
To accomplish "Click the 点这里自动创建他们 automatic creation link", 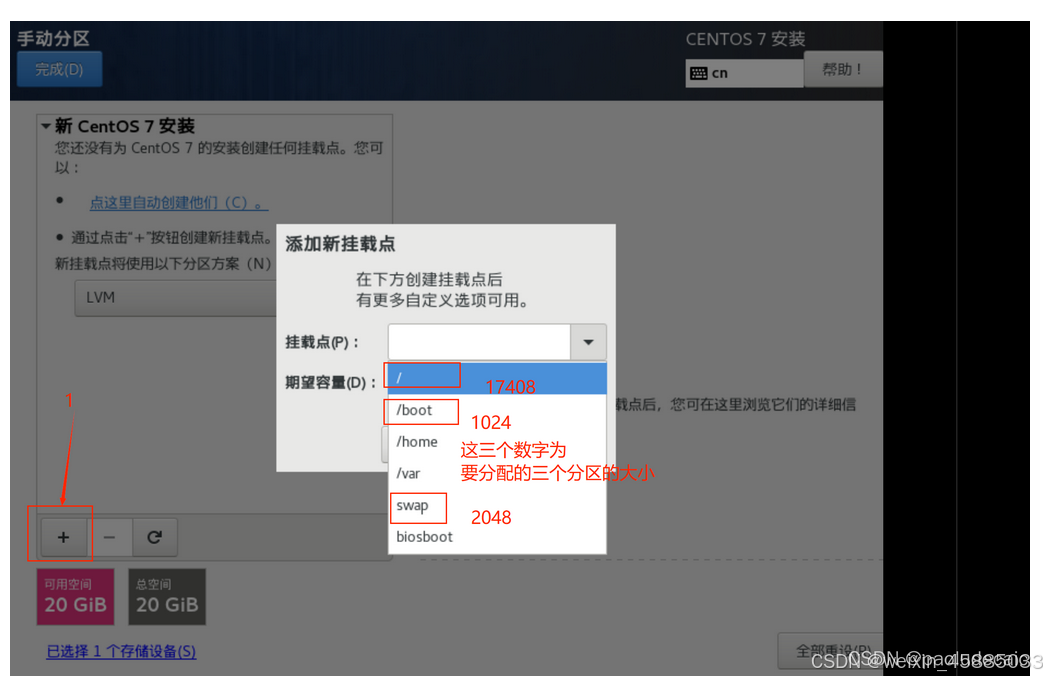I will (179, 202).
